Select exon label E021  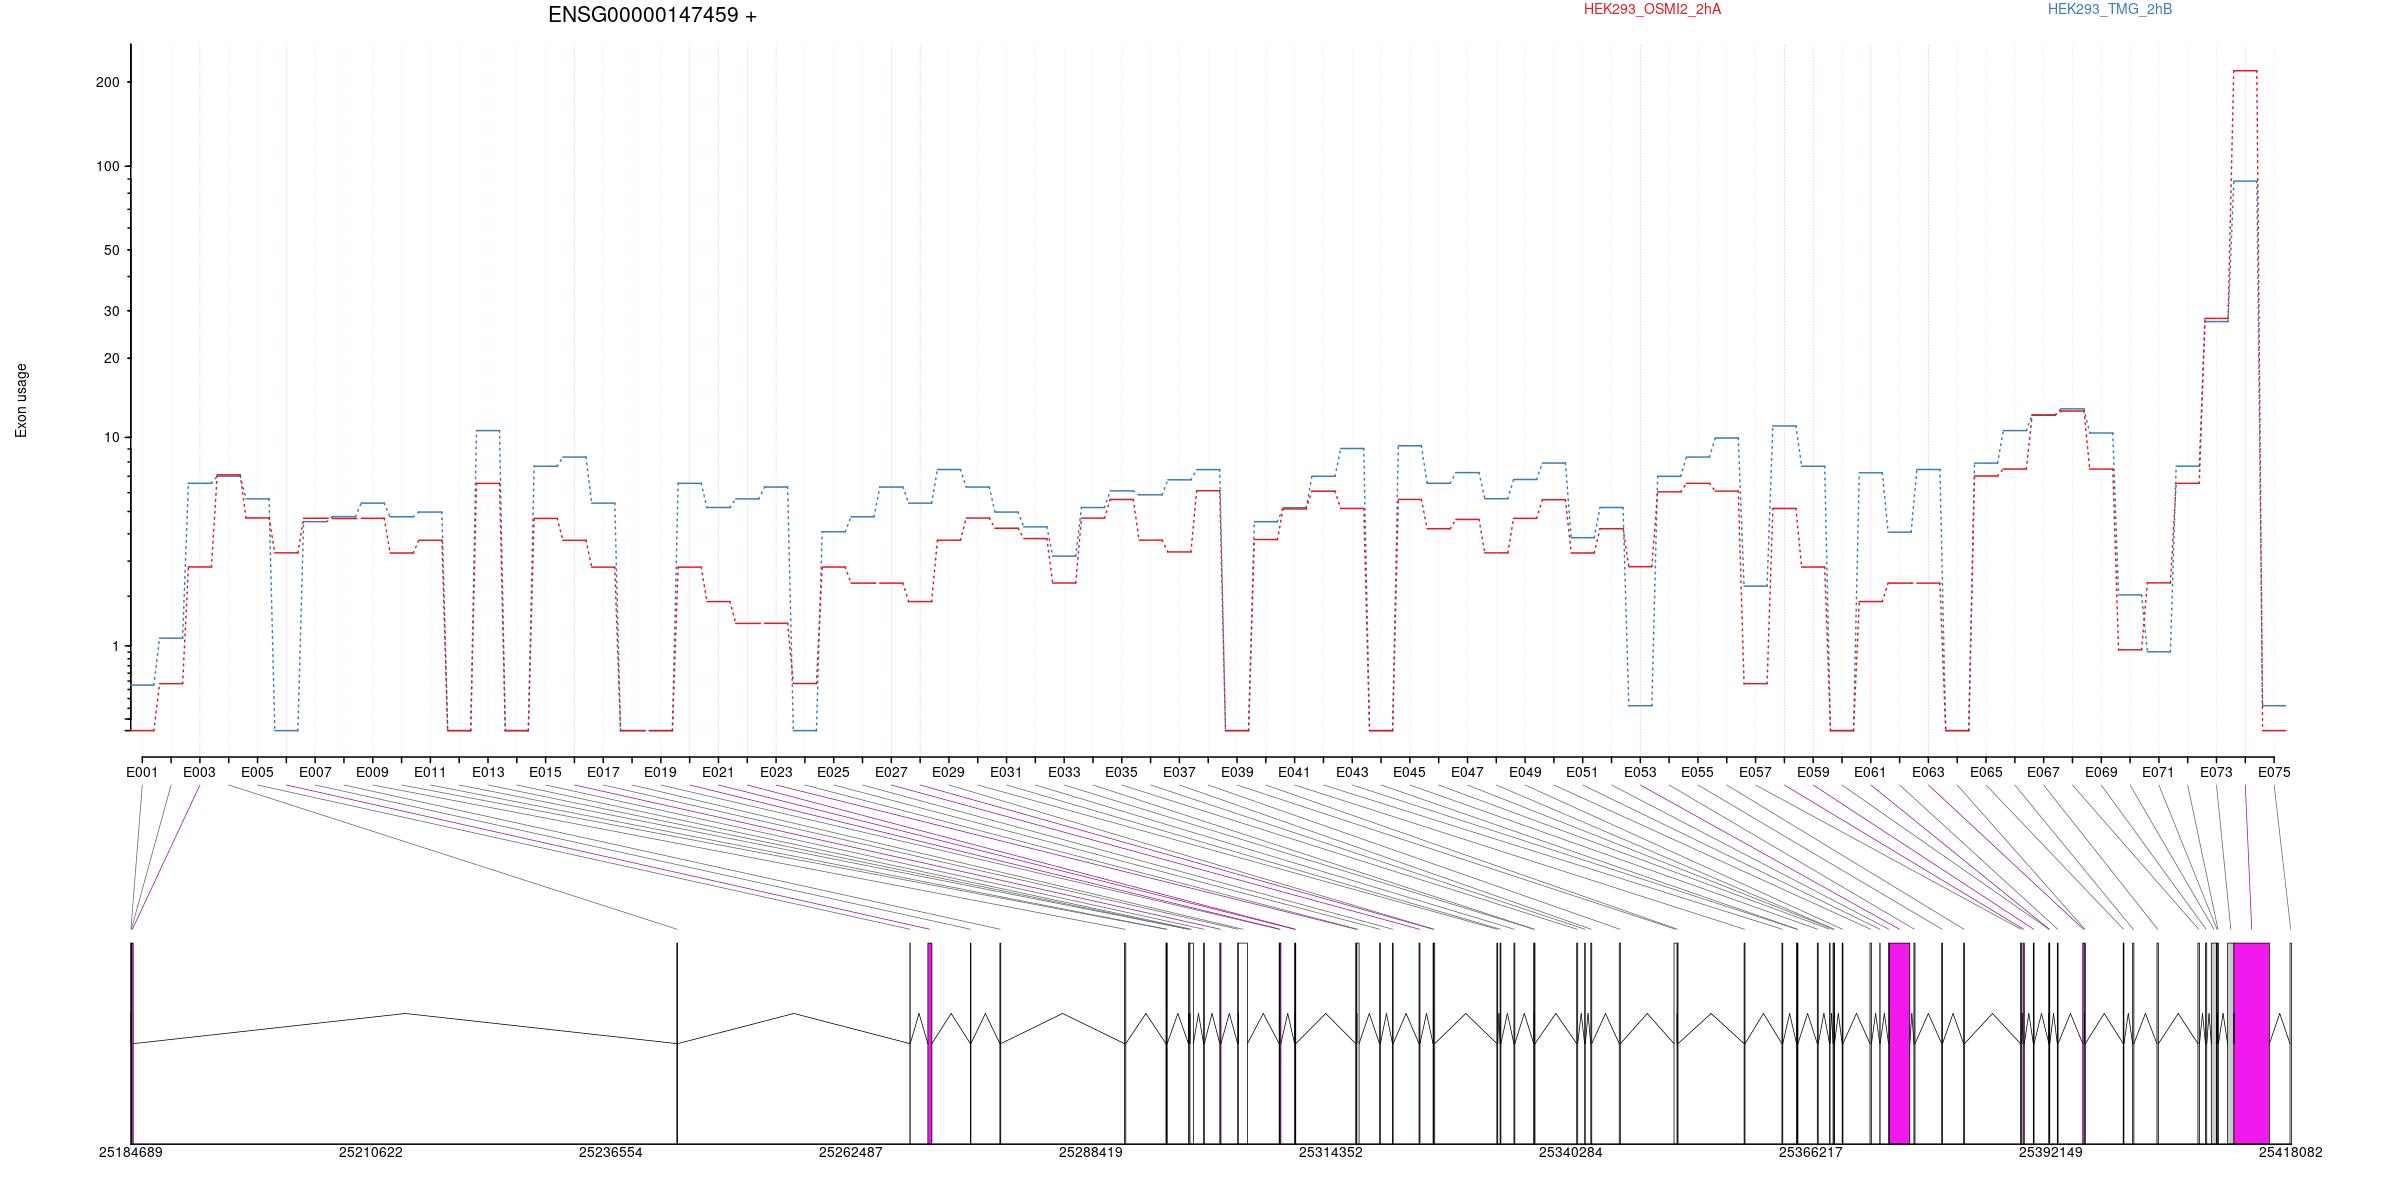(718, 772)
